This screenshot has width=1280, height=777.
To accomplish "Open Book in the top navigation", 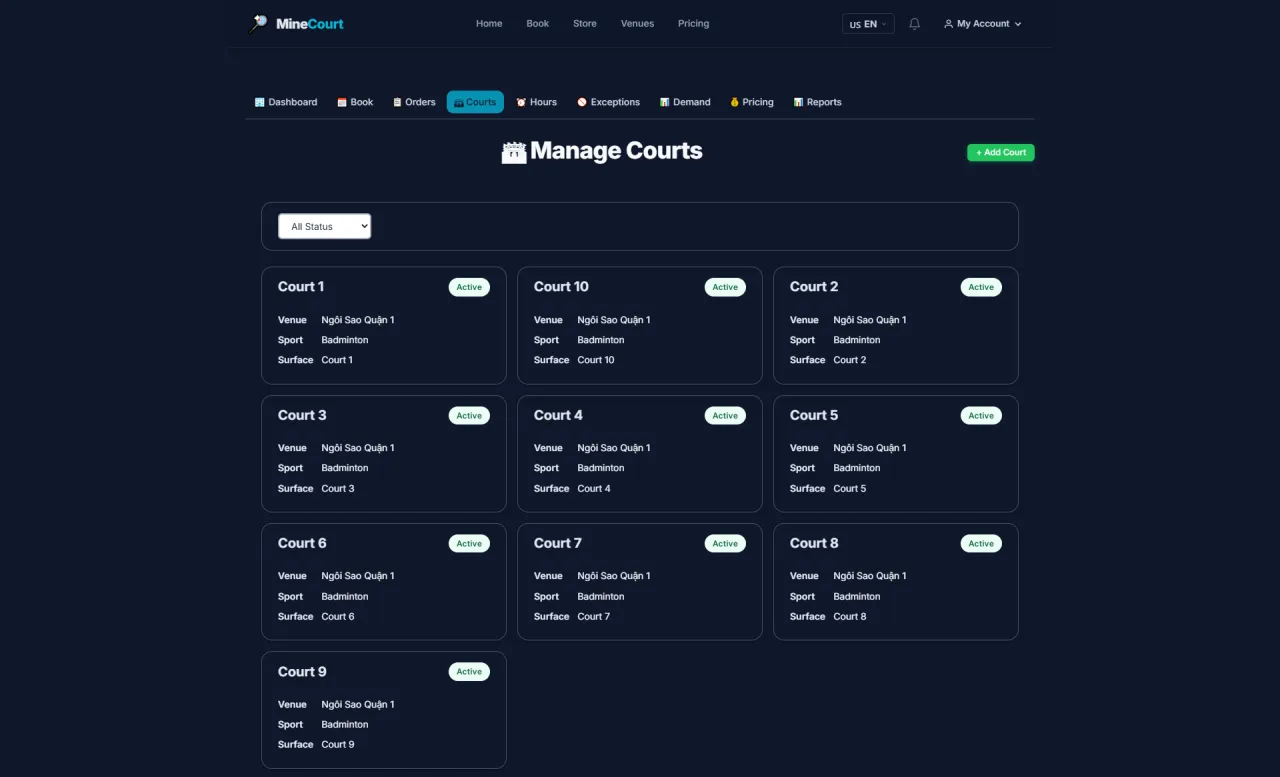I will click(538, 24).
